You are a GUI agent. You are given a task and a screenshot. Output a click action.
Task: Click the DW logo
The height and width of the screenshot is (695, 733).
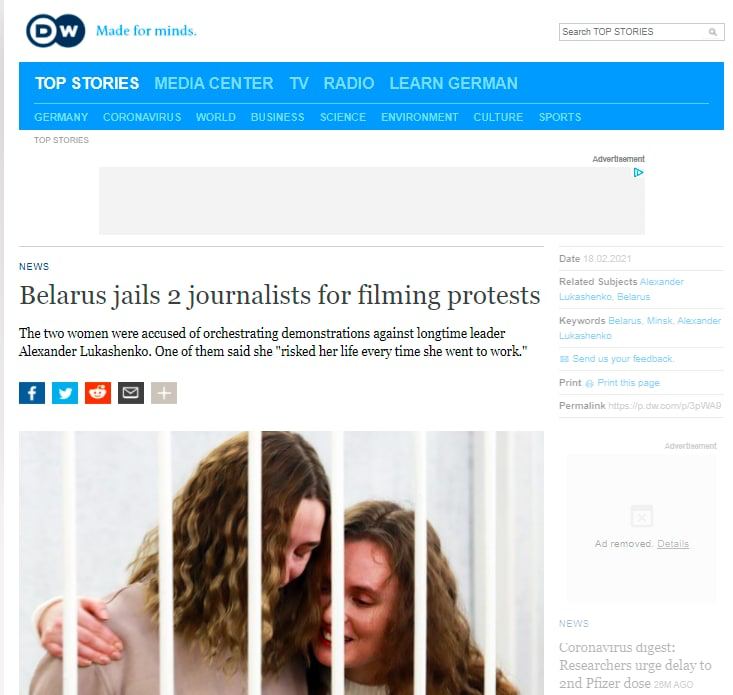(x=56, y=31)
